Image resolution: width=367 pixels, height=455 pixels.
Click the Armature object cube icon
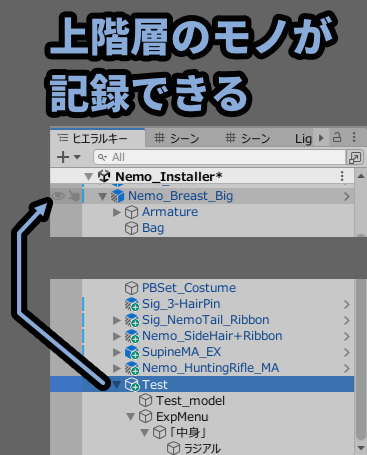pyautogui.click(x=131, y=212)
